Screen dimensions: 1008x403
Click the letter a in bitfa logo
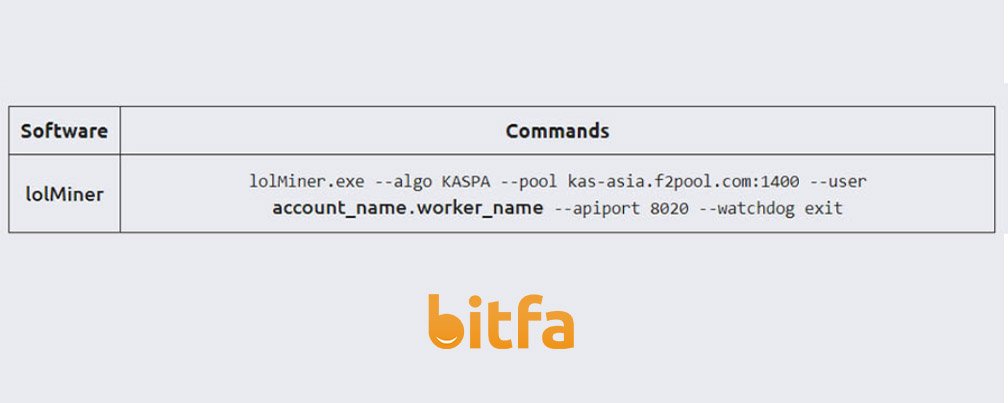click(x=556, y=330)
